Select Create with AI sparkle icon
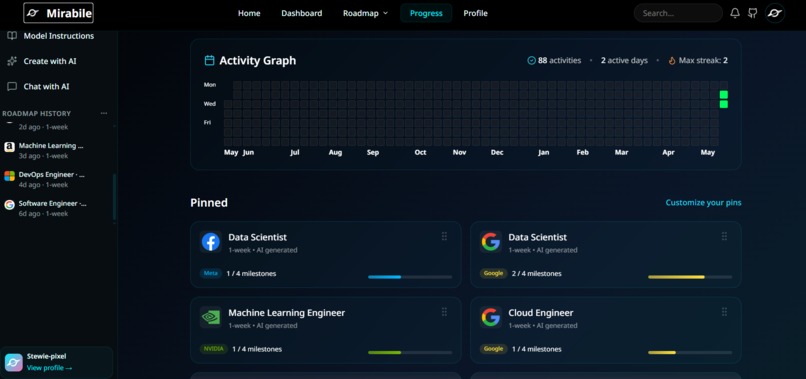Image resolution: width=806 pixels, height=379 pixels. pyautogui.click(x=12, y=61)
